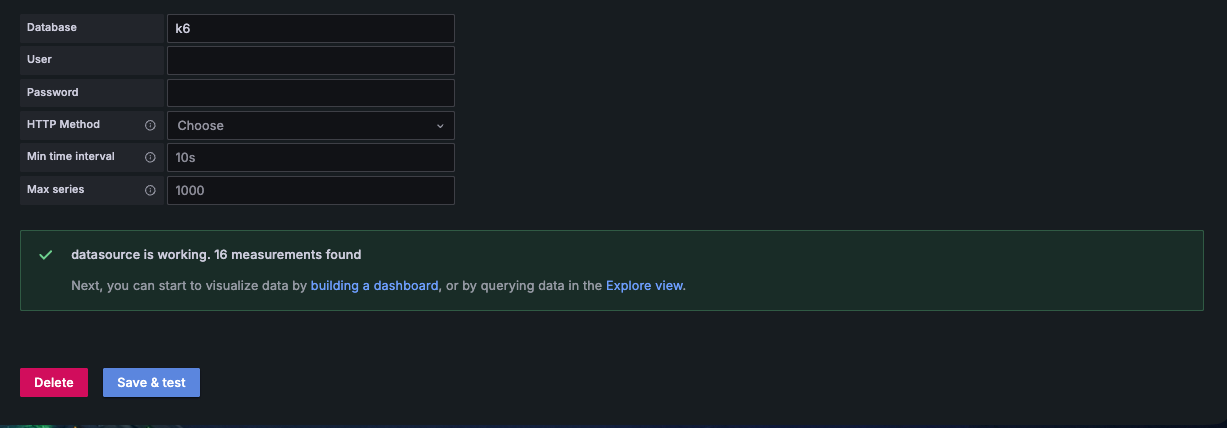Click the info icon beside HTTP Method
1227x428 pixels.
click(150, 125)
